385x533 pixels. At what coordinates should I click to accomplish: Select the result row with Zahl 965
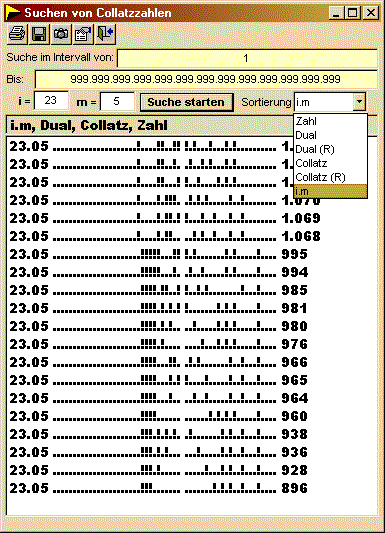159,380
